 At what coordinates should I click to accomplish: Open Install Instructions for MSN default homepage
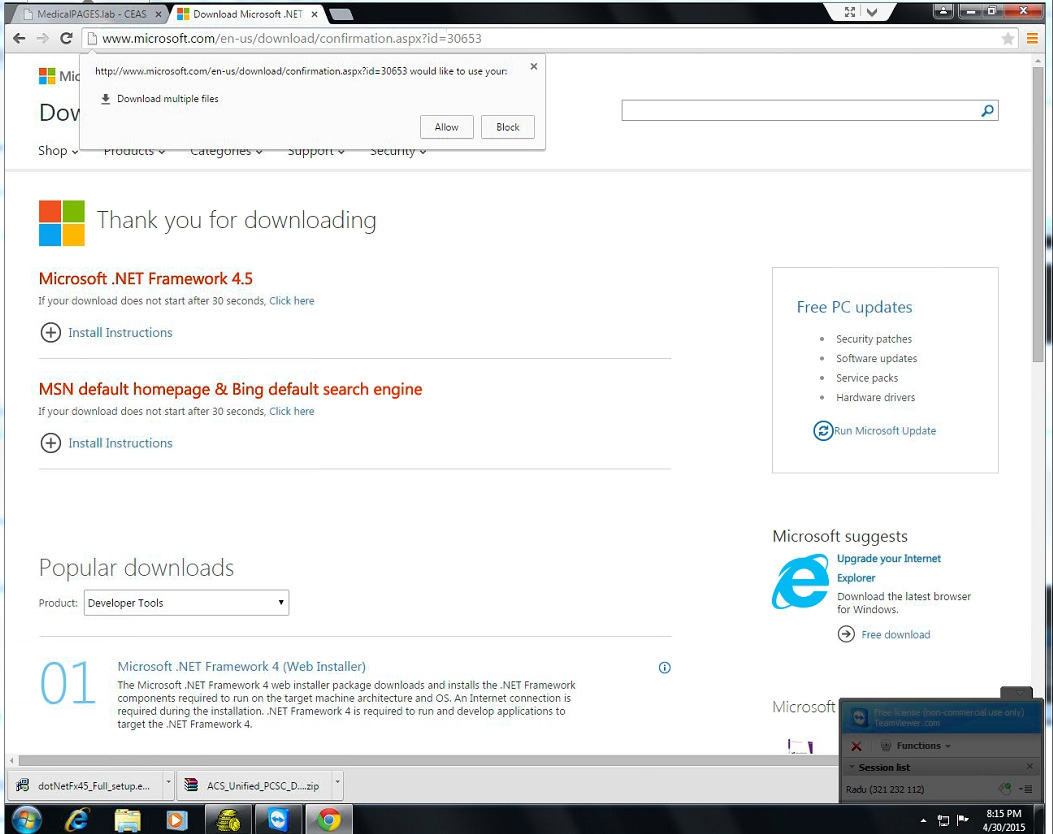(x=120, y=443)
